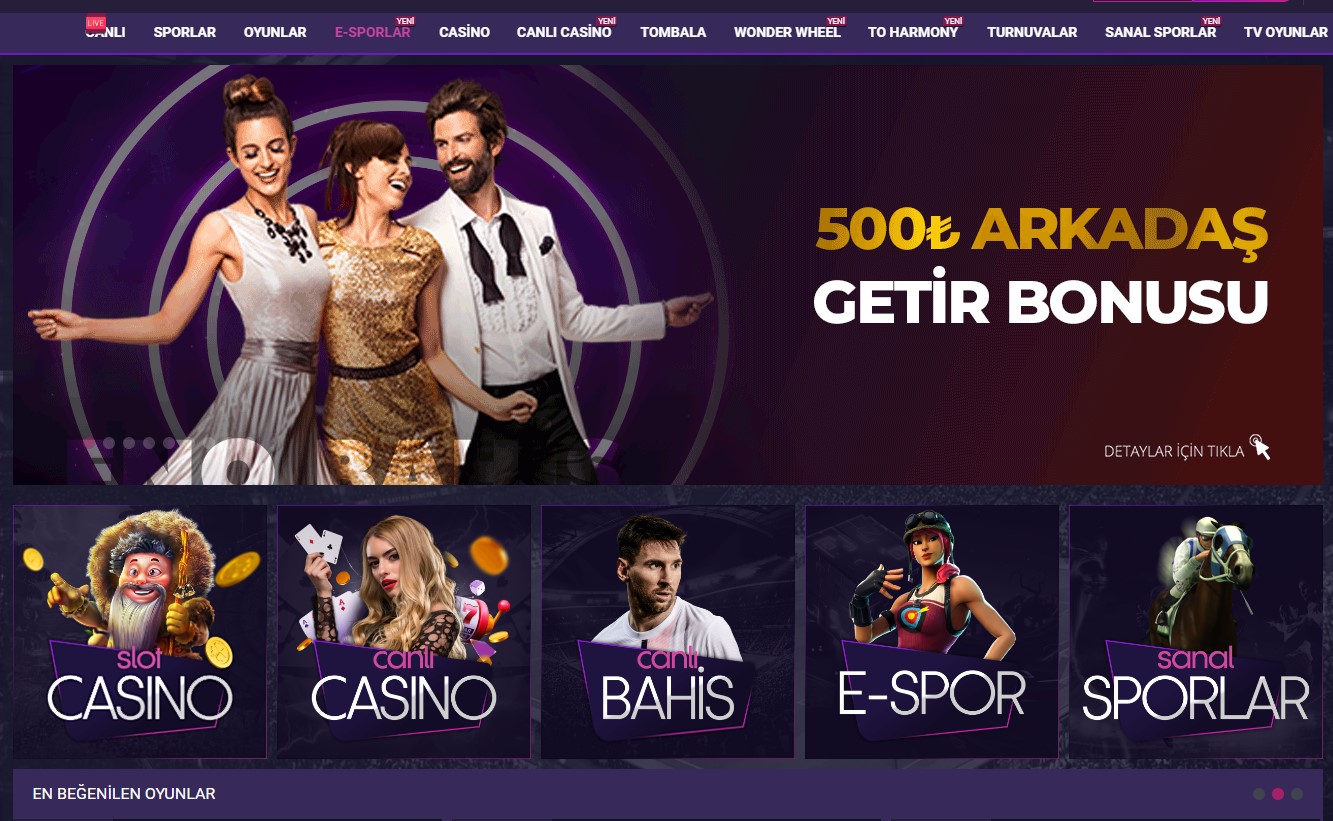
Task: Open the To Harmony menu item
Action: pos(913,32)
